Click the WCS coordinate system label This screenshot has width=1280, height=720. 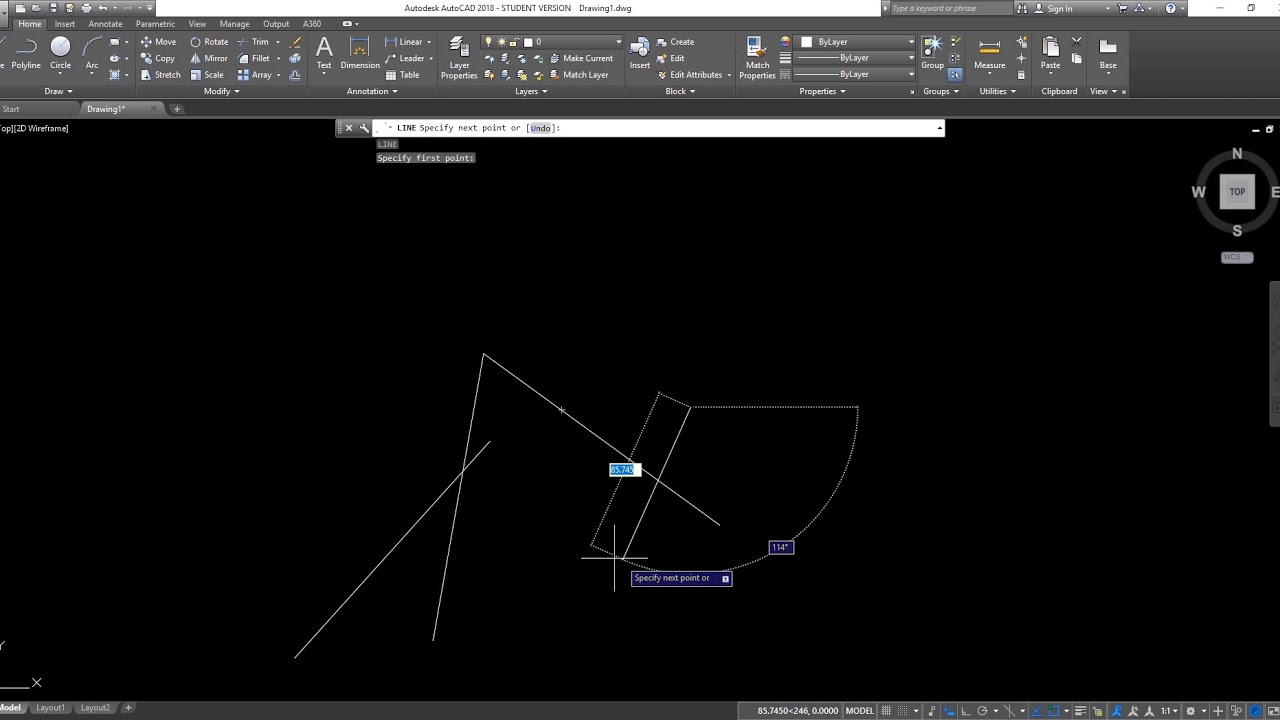(x=1237, y=257)
